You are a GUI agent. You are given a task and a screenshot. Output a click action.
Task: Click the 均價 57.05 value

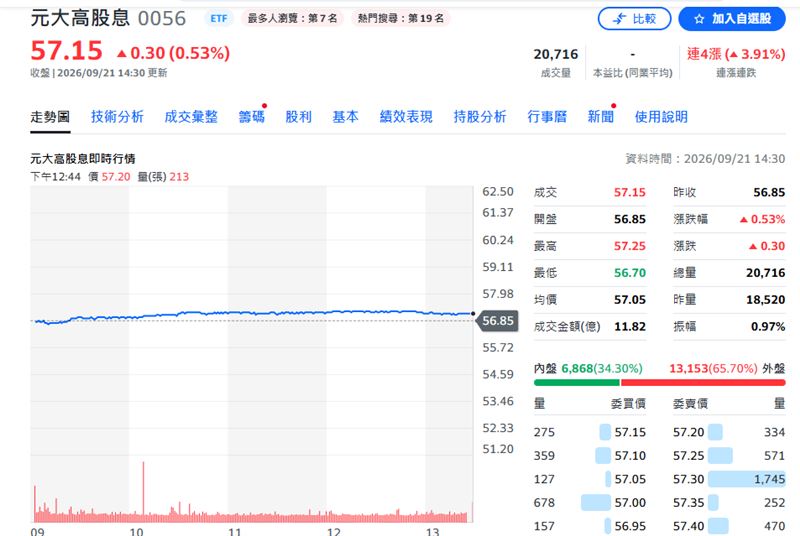pyautogui.click(x=630, y=299)
